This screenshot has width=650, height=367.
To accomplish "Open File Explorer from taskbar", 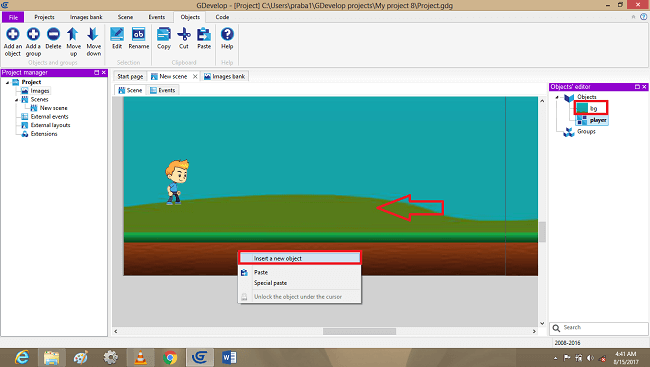I will pos(51,357).
